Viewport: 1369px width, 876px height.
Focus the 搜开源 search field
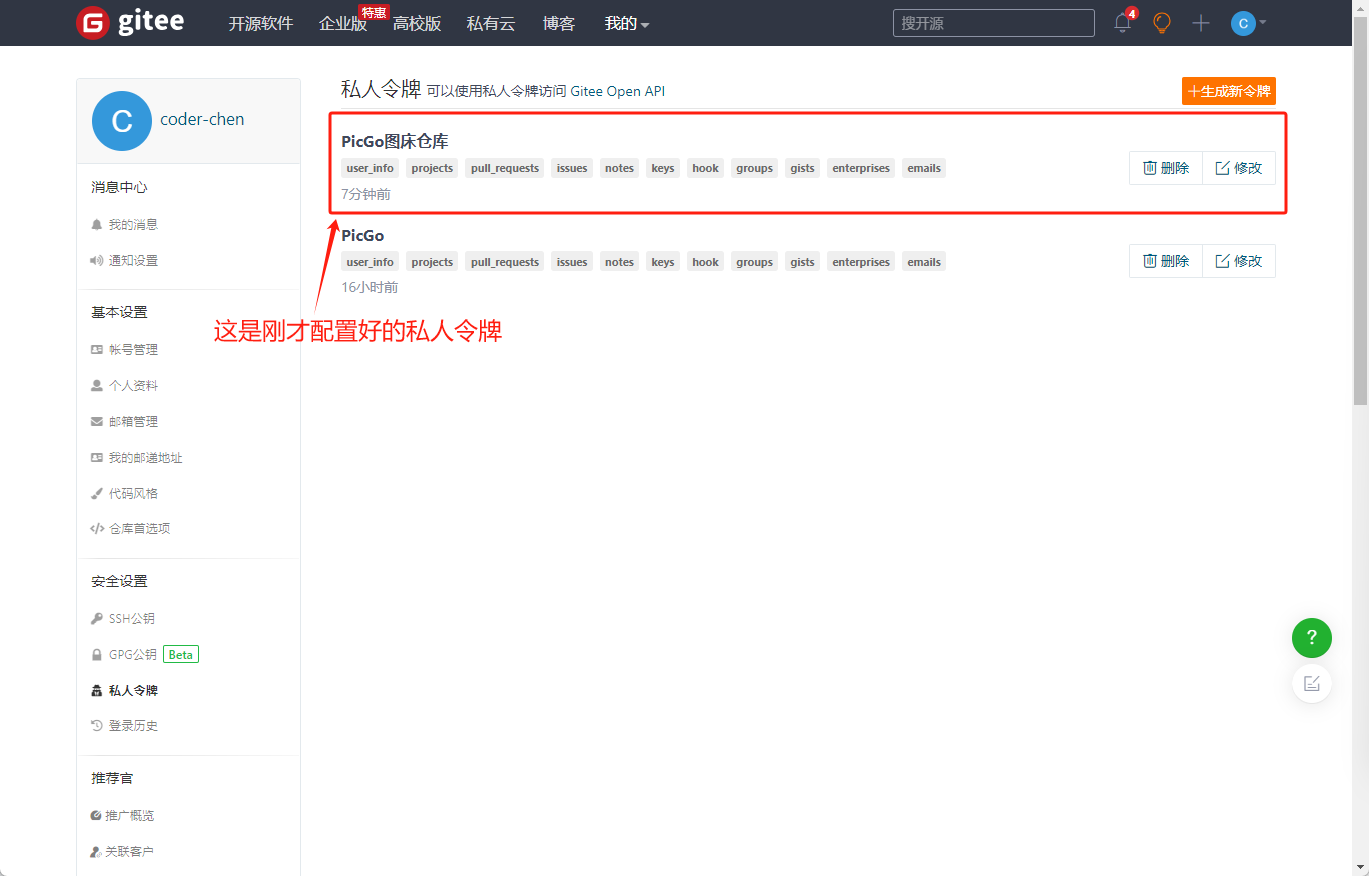tap(994, 23)
